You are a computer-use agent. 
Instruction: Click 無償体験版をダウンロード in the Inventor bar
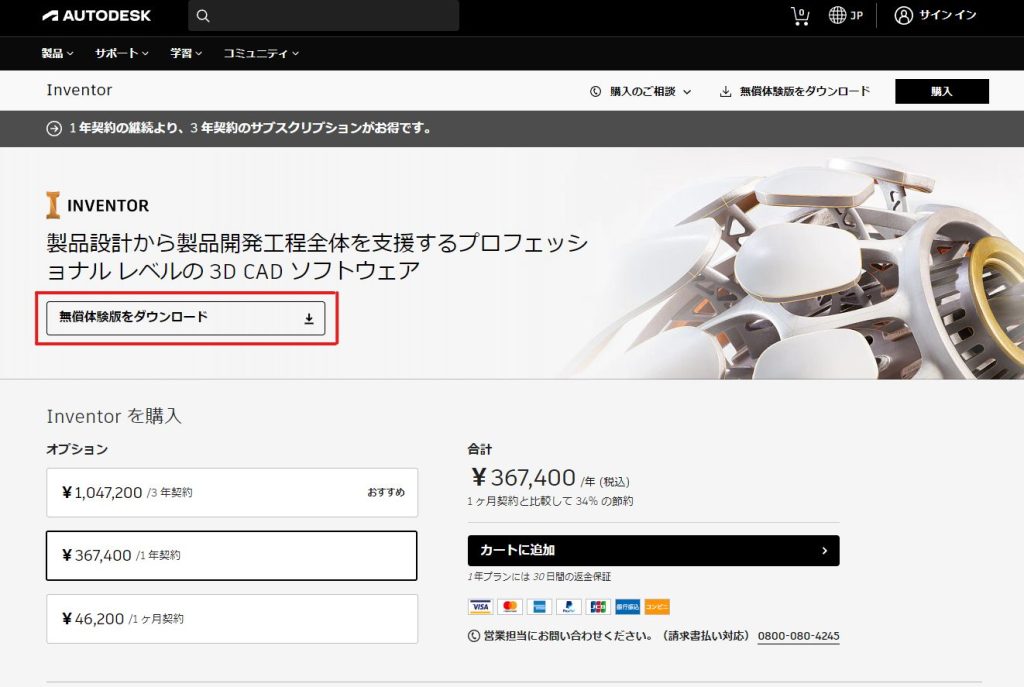coord(795,91)
